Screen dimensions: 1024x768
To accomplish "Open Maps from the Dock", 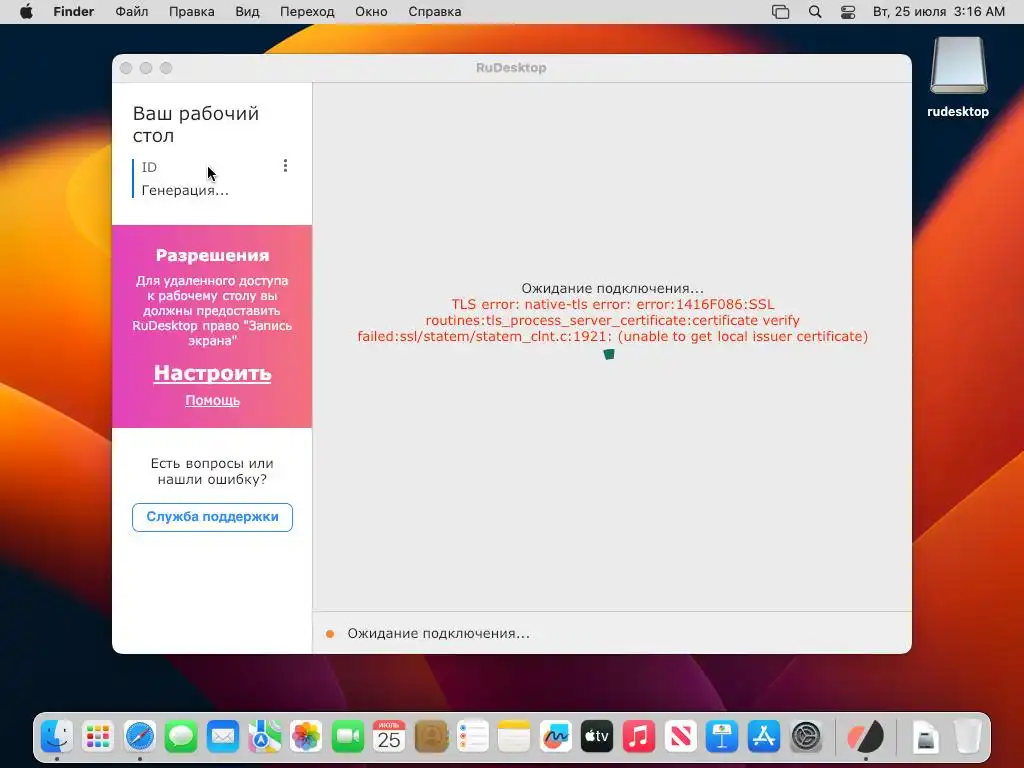I will click(264, 737).
